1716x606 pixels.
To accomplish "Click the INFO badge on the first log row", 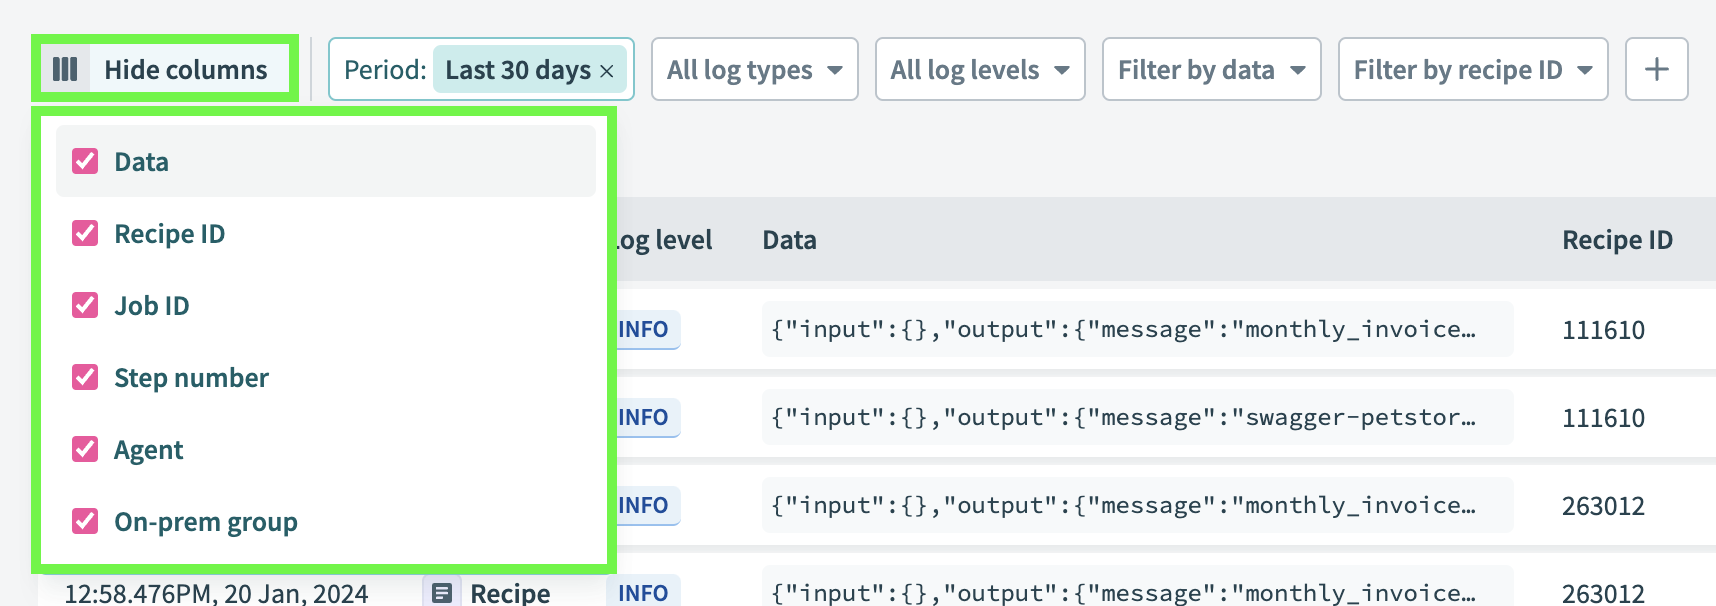I will [x=644, y=329].
